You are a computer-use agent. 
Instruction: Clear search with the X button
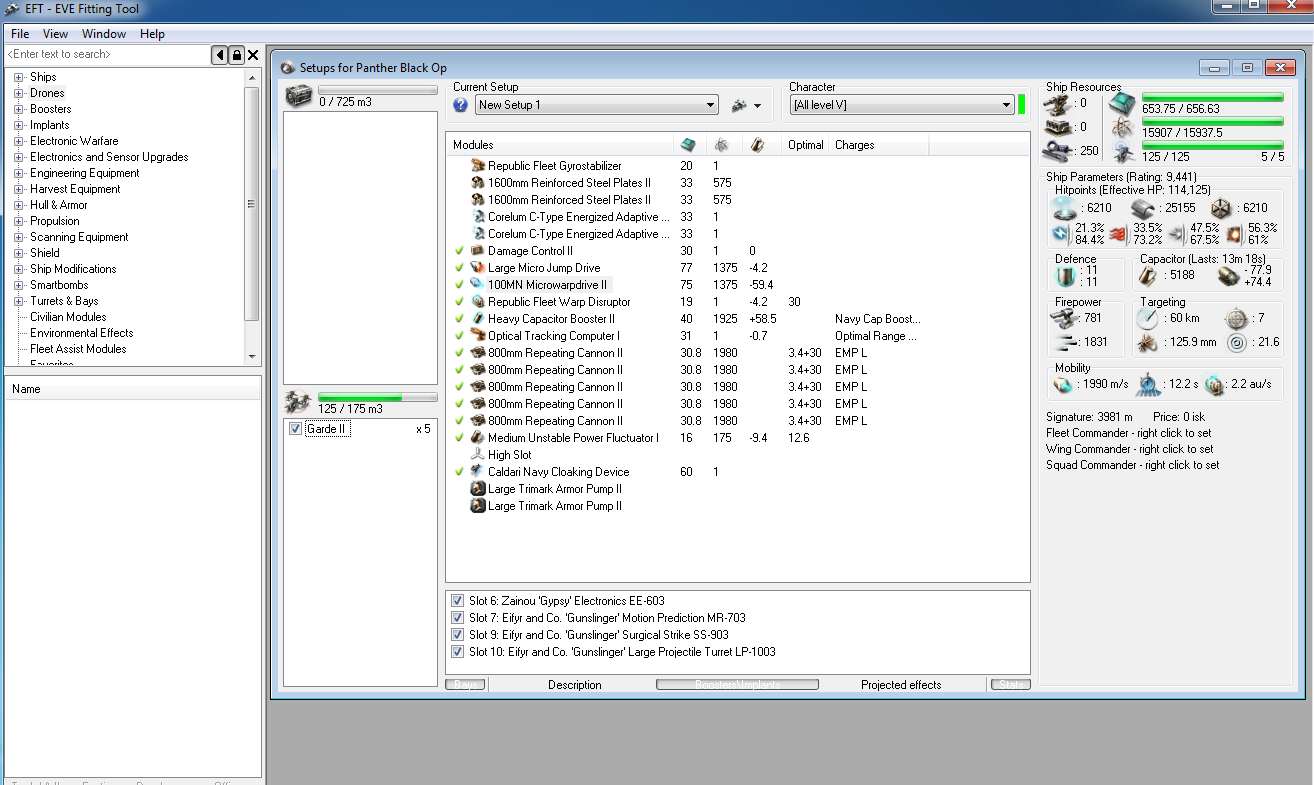[253, 55]
